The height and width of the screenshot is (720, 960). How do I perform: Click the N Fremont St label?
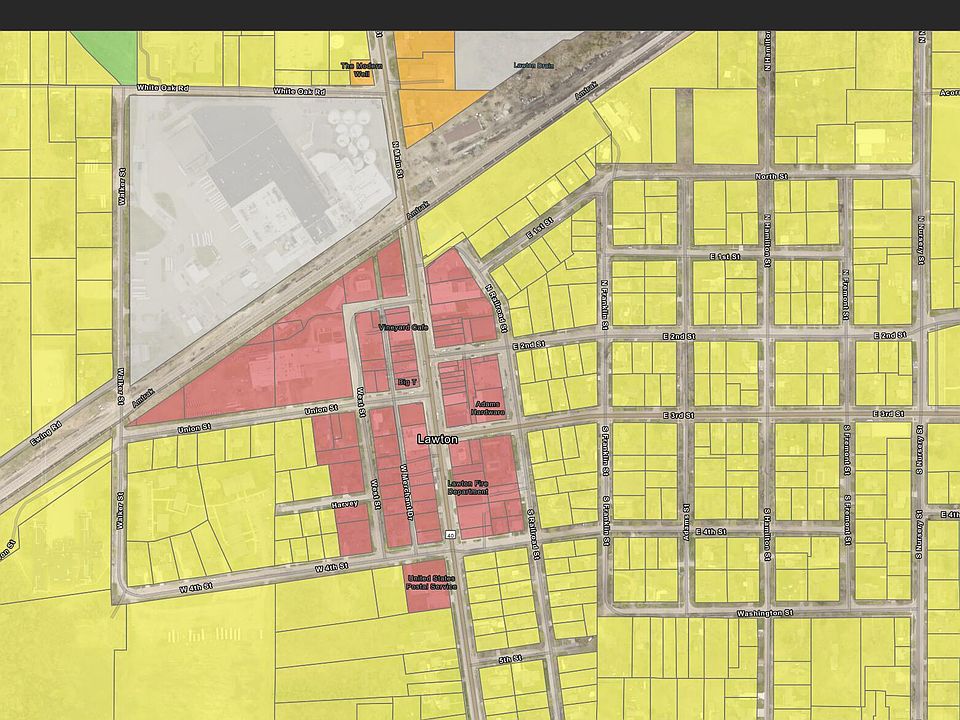coord(846,295)
